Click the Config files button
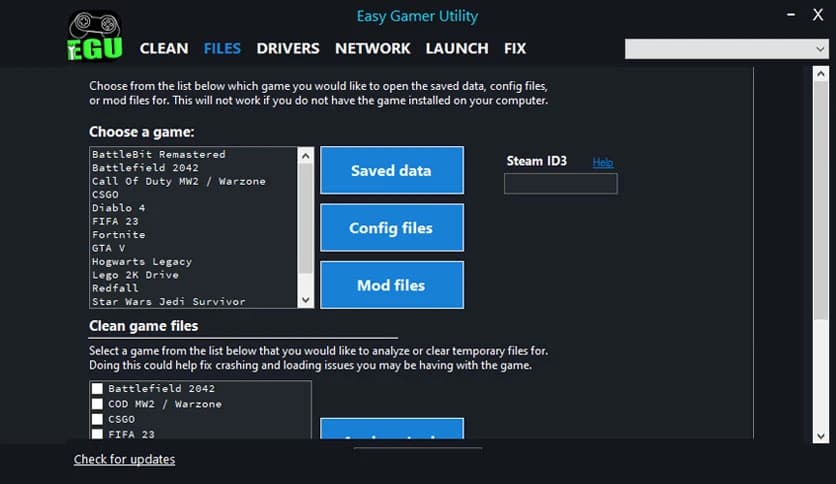Image resolution: width=836 pixels, height=484 pixels. tap(392, 228)
